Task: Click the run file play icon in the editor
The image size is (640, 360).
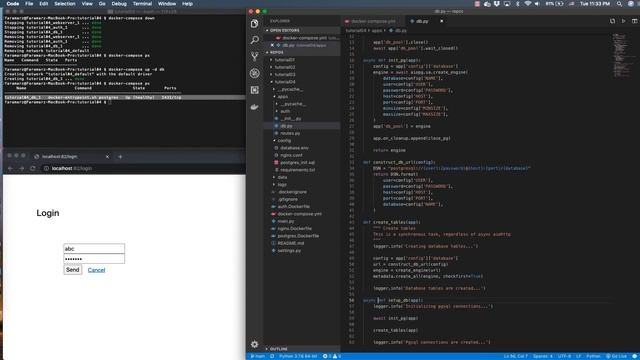Action: tap(623, 21)
